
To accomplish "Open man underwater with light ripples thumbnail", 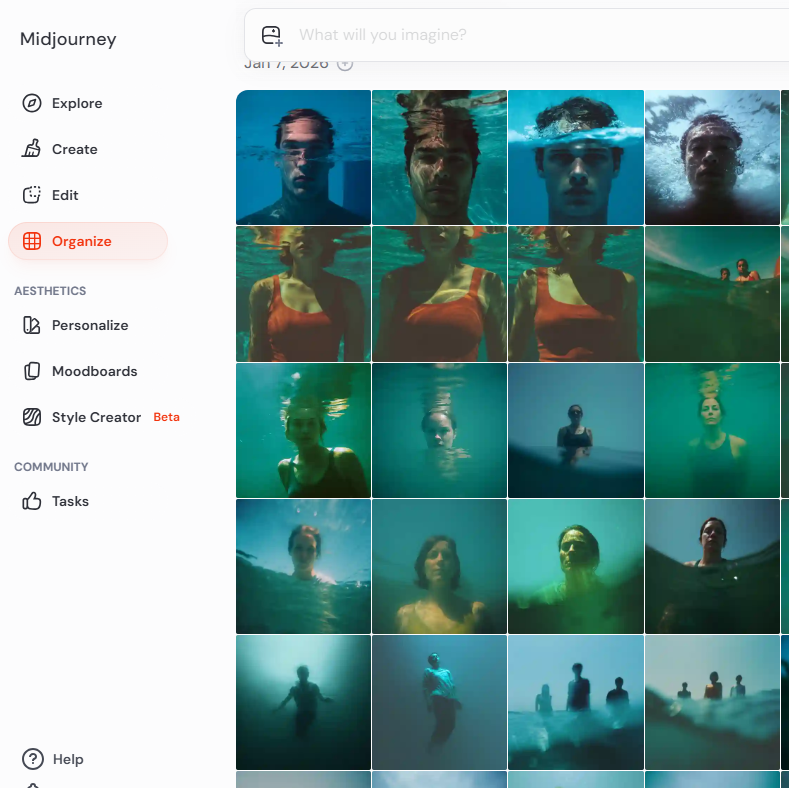I will (439, 157).
